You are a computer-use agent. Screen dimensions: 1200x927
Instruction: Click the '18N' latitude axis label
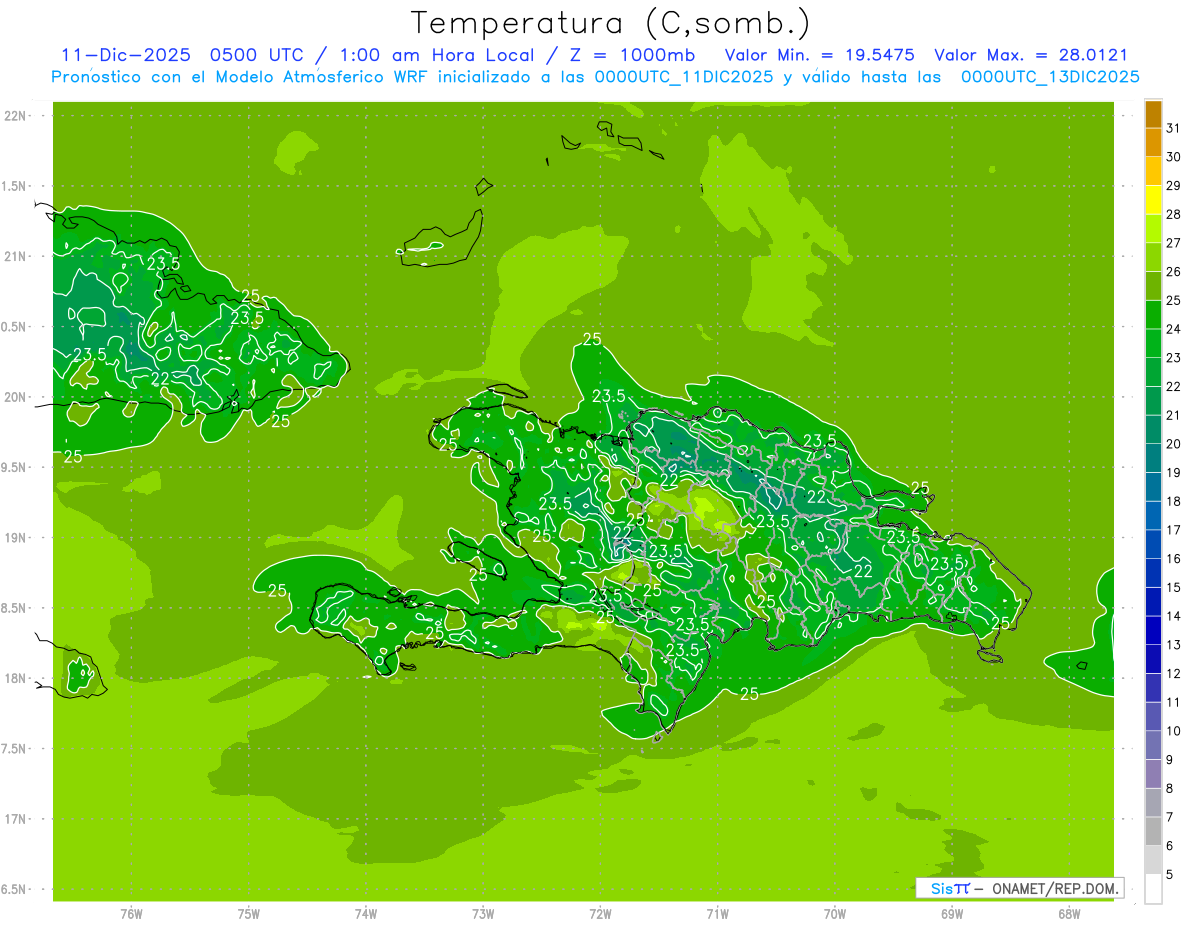pos(15,678)
